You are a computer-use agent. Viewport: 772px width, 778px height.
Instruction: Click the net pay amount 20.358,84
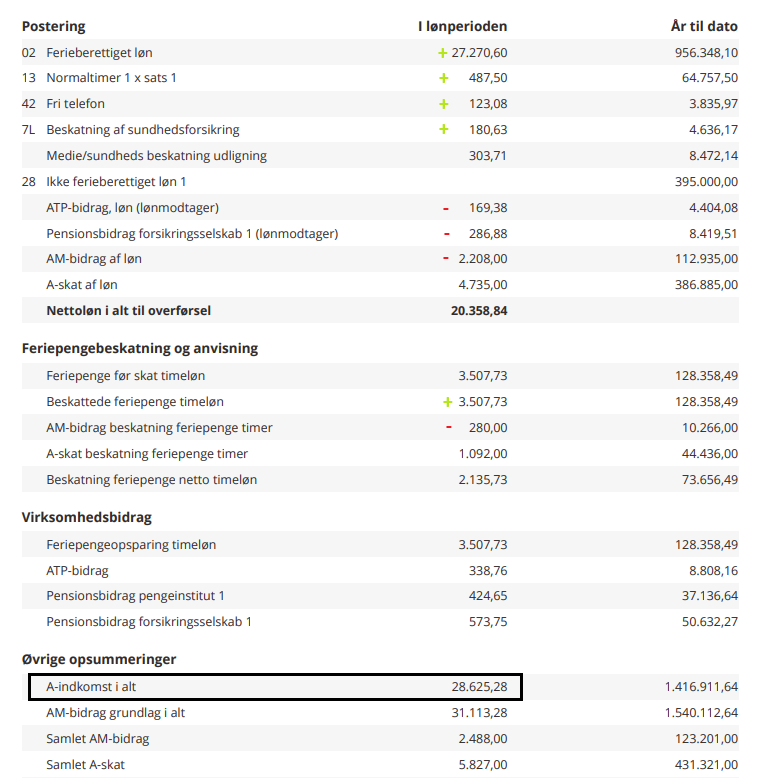pos(479,311)
